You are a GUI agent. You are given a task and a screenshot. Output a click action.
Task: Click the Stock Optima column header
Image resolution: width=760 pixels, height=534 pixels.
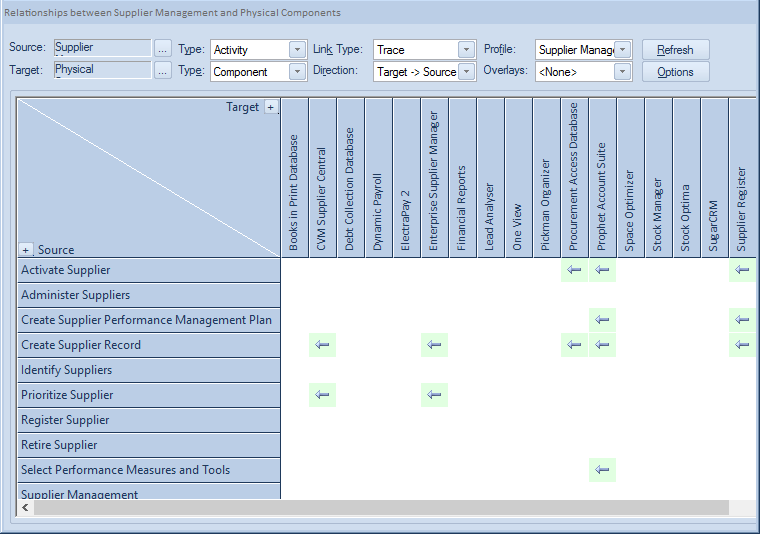pos(686,178)
